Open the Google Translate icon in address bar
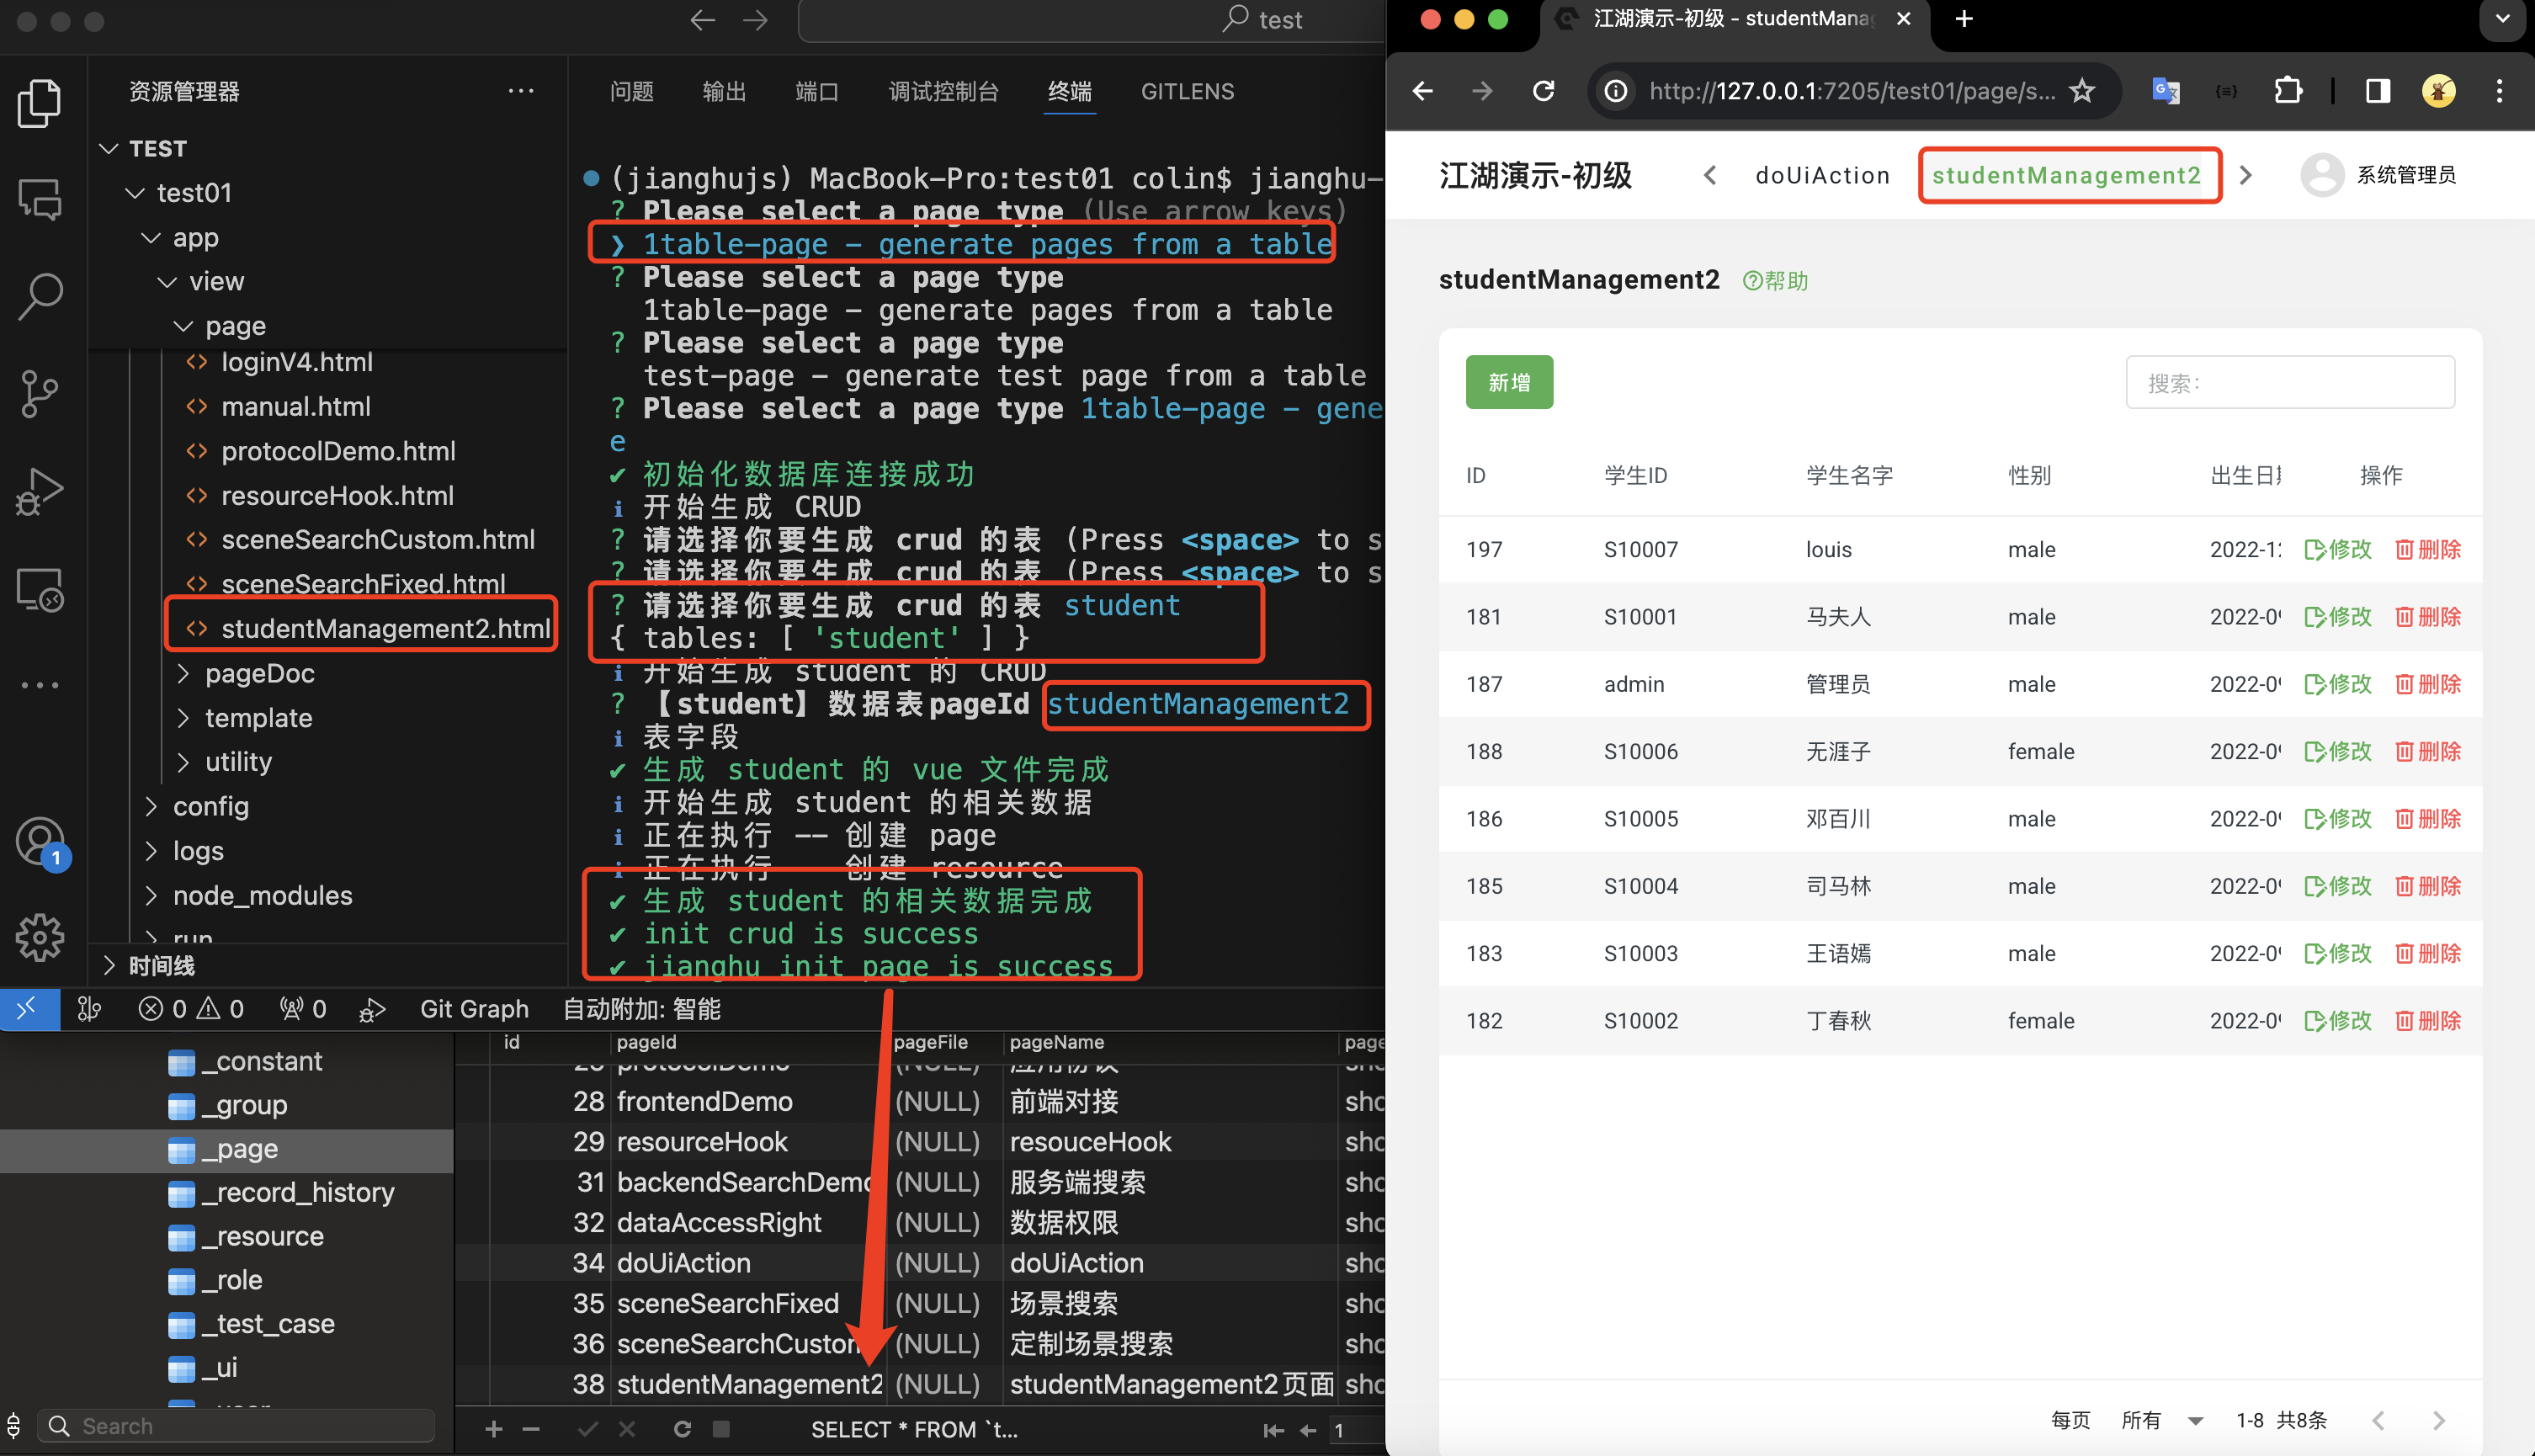This screenshot has height=1456, width=2535. tap(2166, 91)
